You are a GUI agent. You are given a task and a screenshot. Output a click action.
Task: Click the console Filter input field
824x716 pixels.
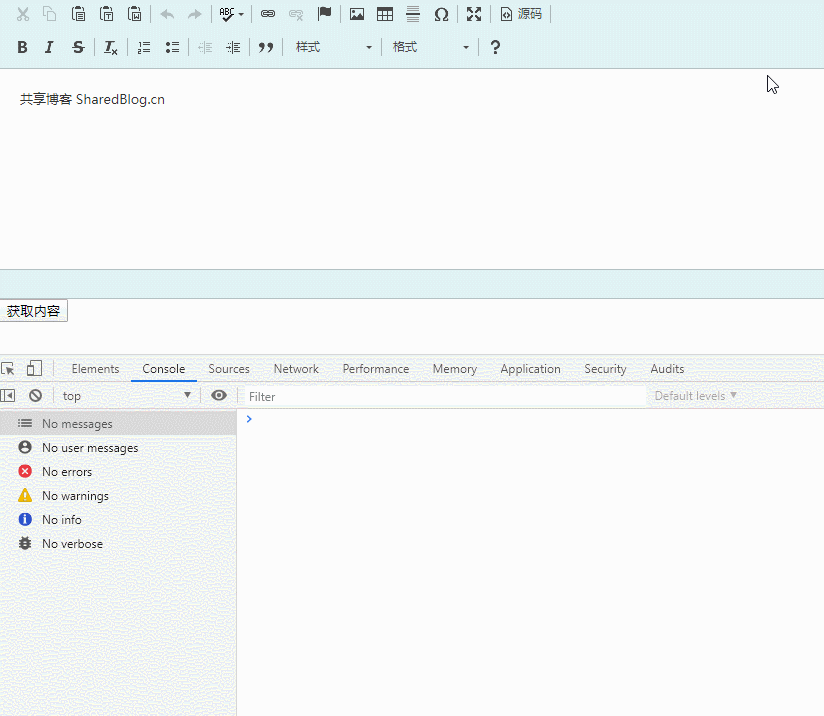(445, 396)
